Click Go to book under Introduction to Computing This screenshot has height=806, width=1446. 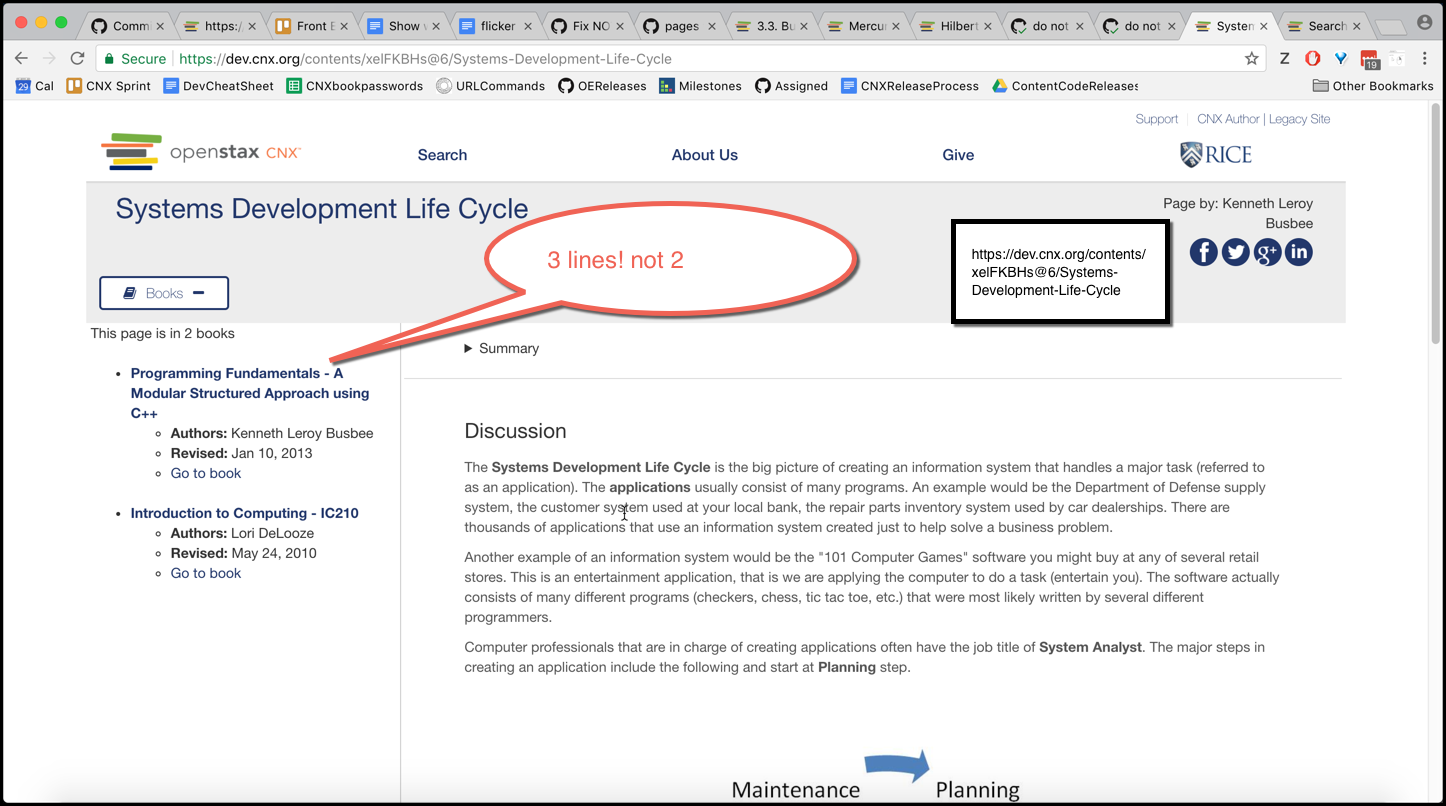click(x=205, y=572)
